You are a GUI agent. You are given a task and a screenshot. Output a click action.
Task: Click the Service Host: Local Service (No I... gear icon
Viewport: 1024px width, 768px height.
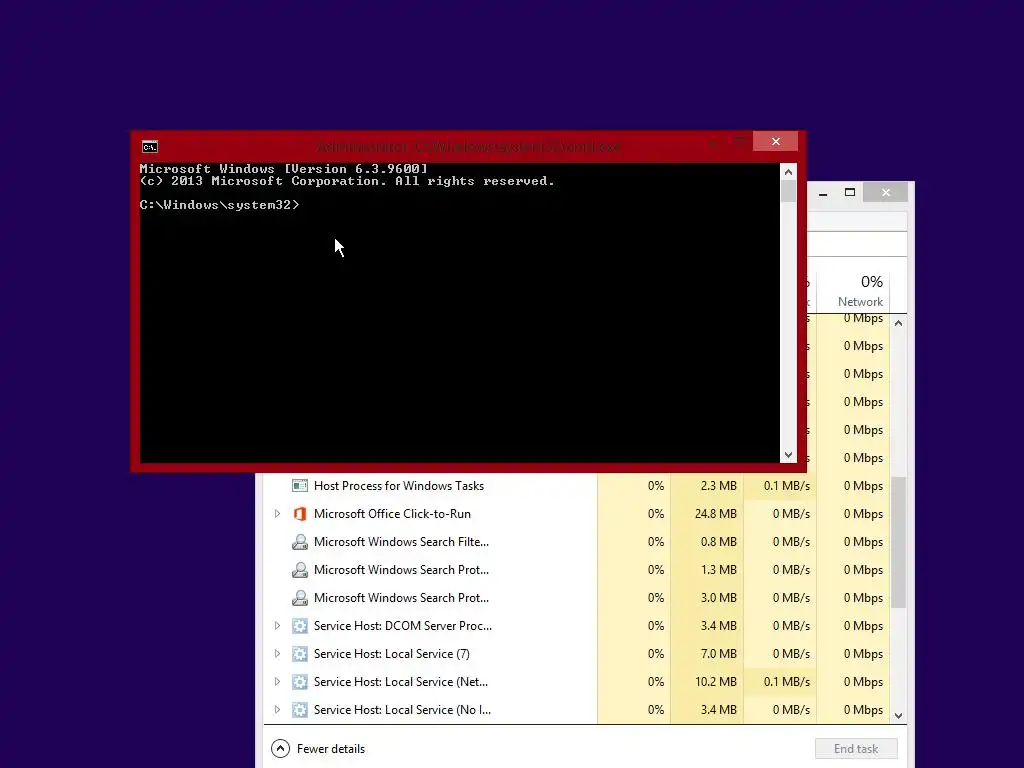pos(300,710)
